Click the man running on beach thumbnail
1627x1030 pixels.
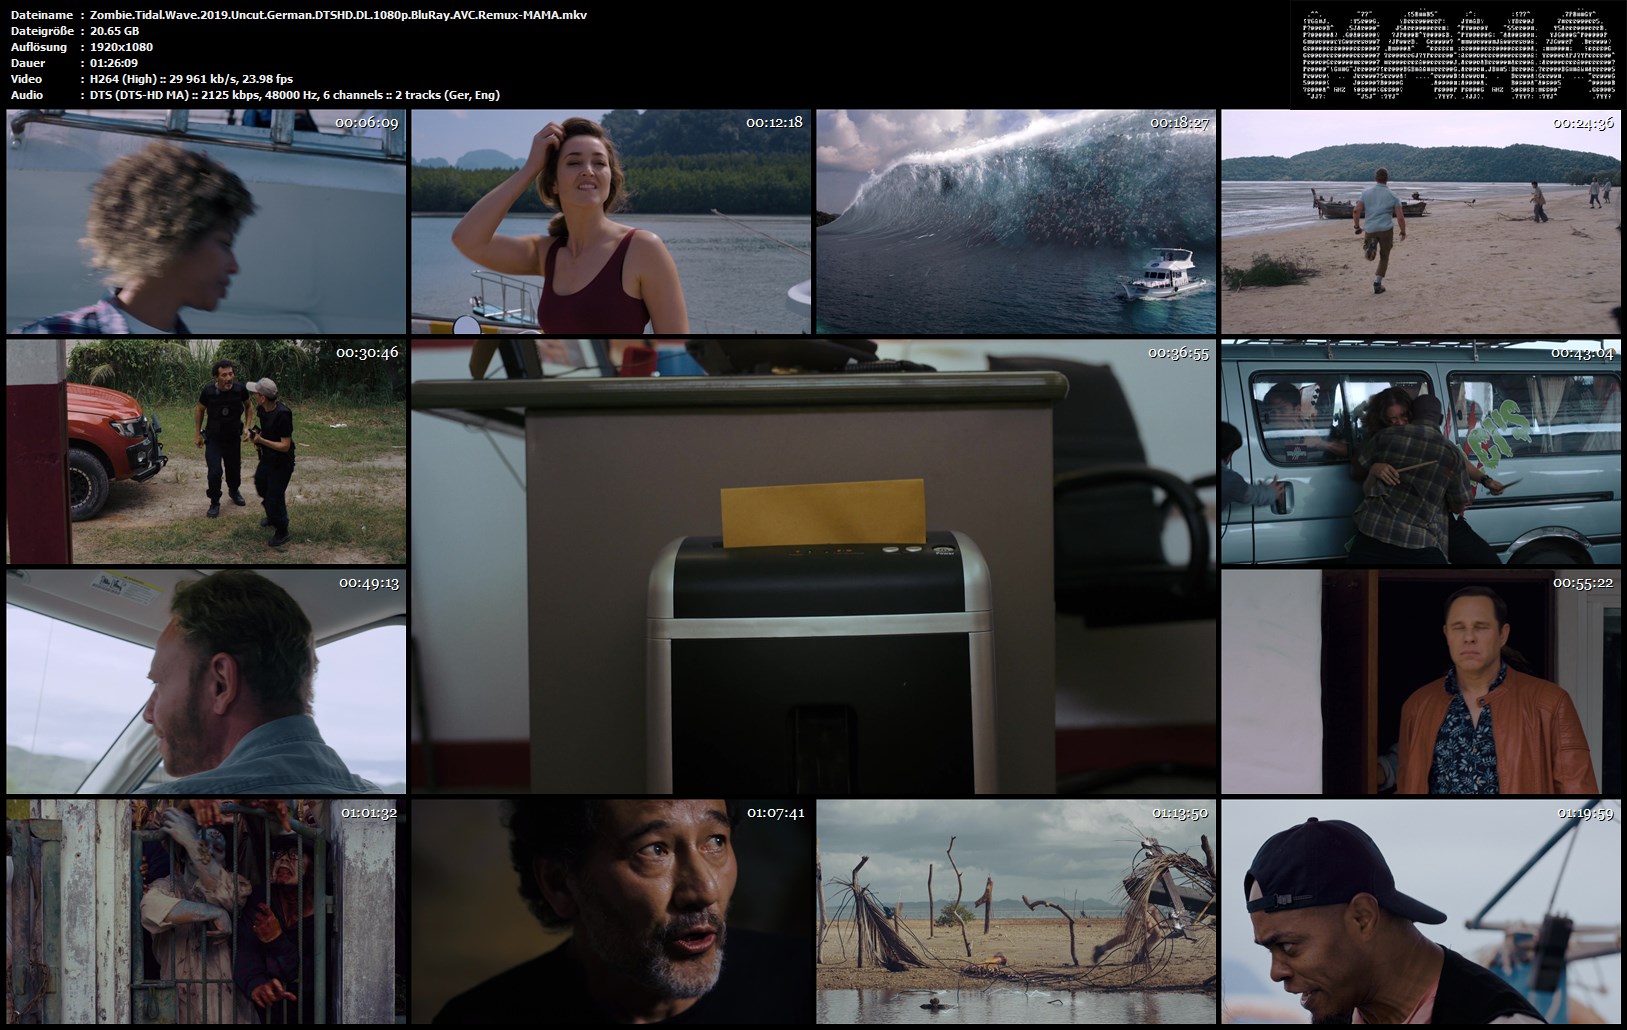[x=1420, y=222]
